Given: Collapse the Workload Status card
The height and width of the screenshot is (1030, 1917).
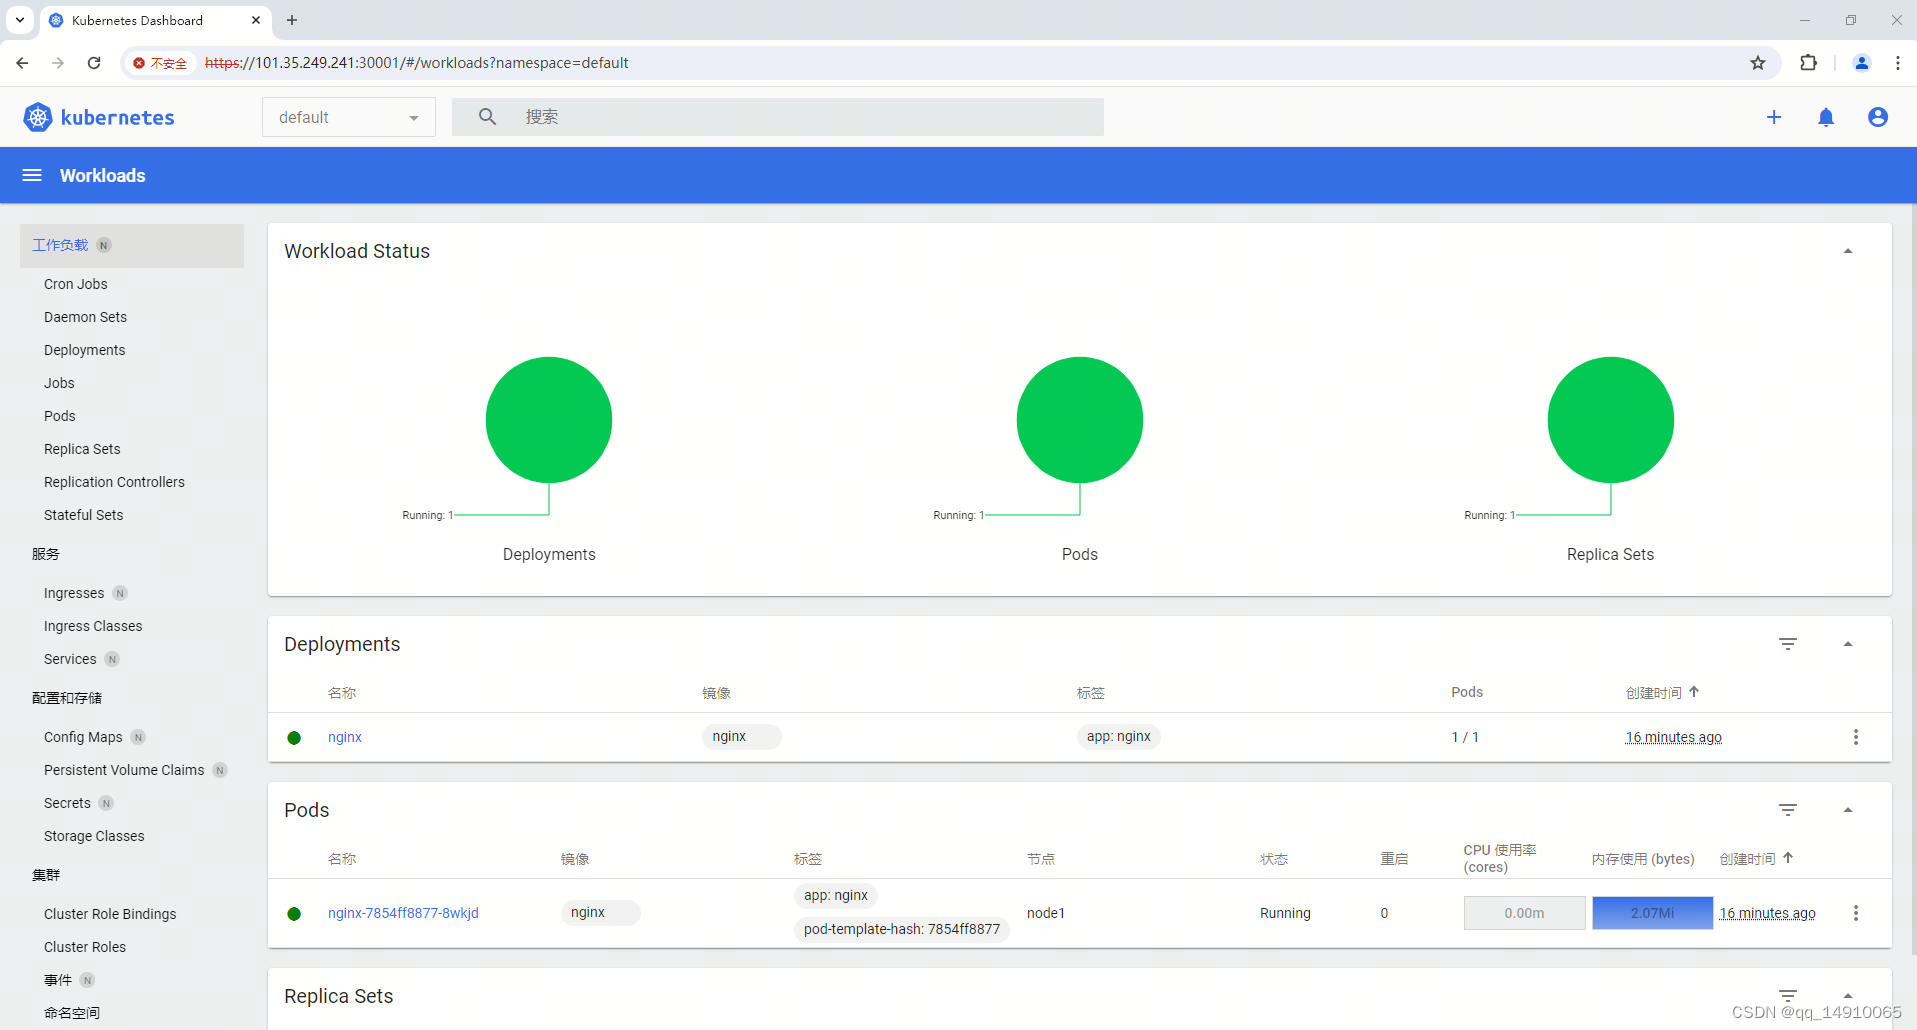Looking at the screenshot, I should 1848,251.
